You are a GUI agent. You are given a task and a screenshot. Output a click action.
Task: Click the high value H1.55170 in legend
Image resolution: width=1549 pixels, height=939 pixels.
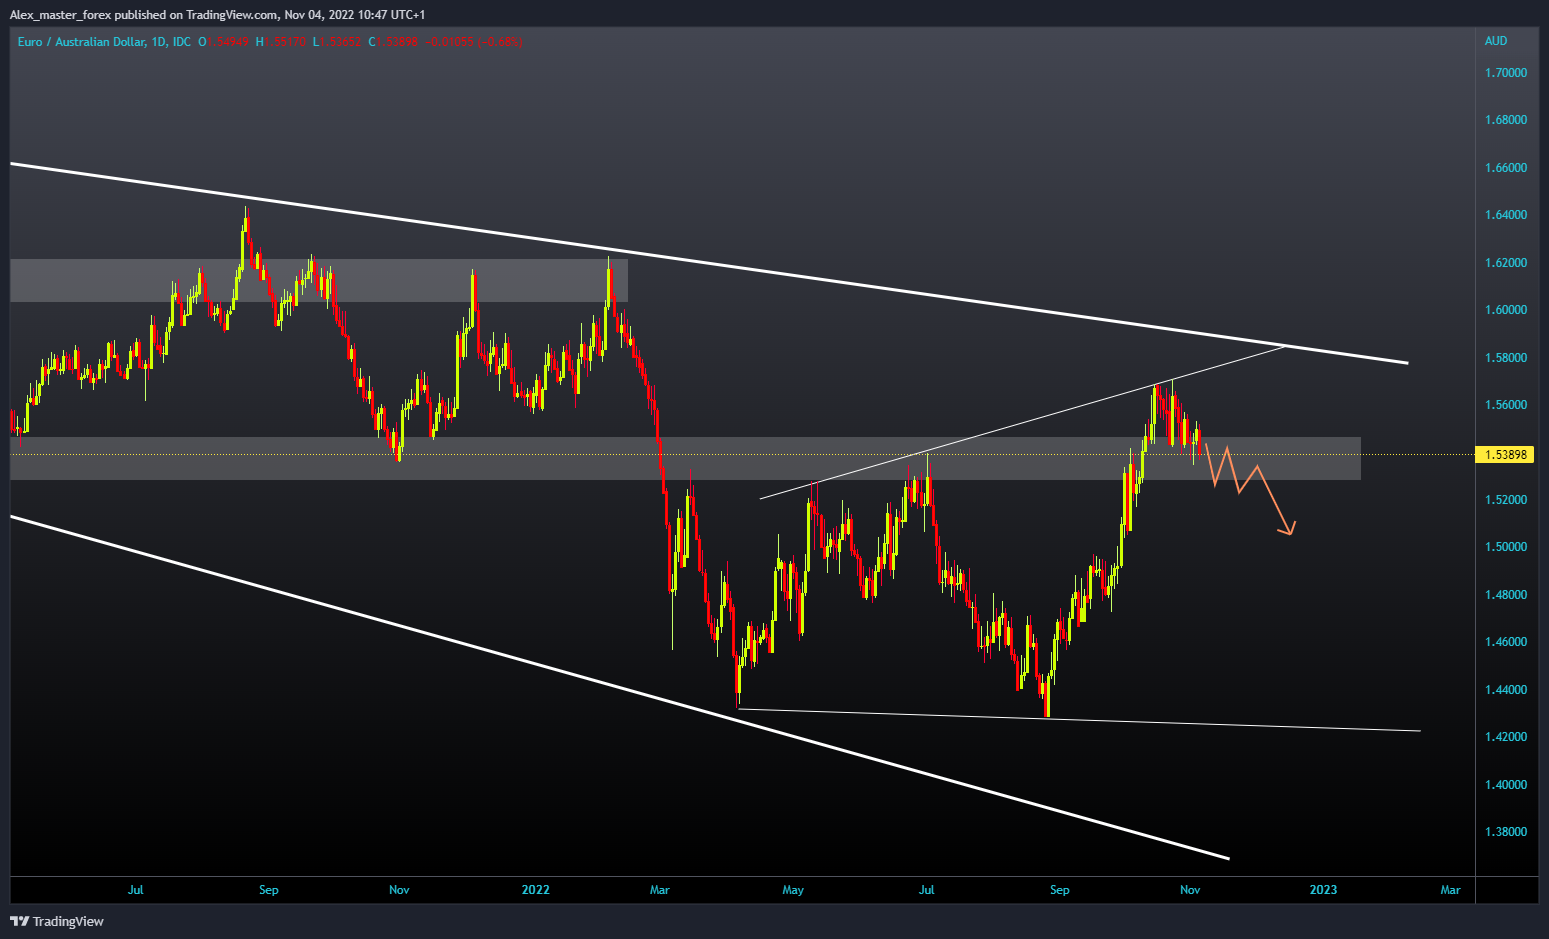(280, 42)
